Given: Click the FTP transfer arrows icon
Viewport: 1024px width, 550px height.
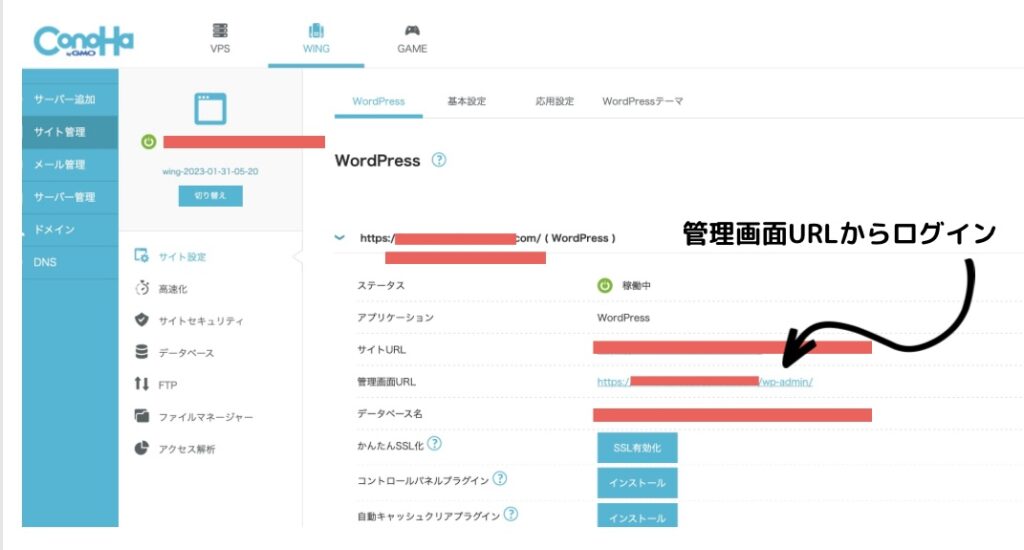Looking at the screenshot, I should click(141, 383).
